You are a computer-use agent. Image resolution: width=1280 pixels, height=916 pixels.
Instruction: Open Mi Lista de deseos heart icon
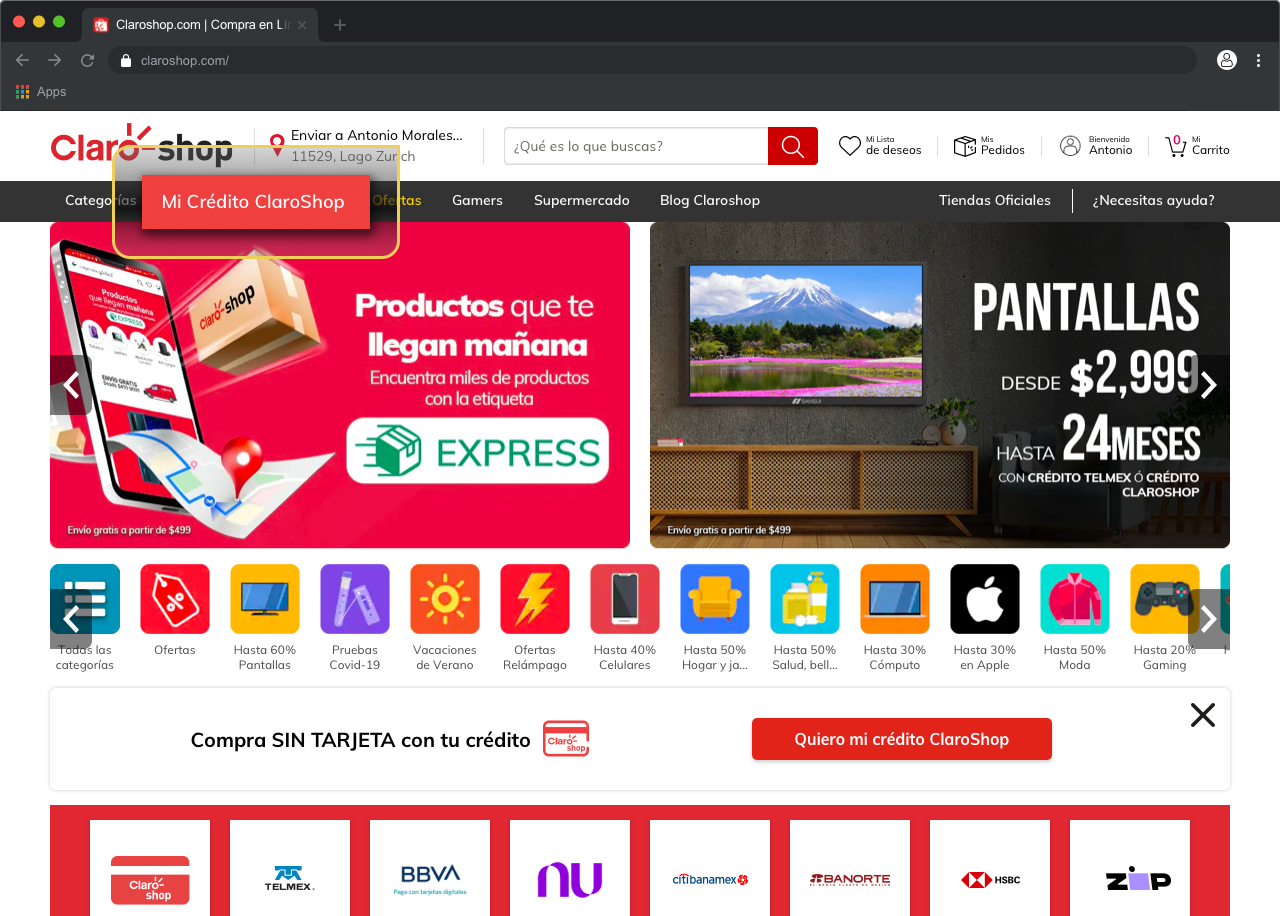click(850, 146)
